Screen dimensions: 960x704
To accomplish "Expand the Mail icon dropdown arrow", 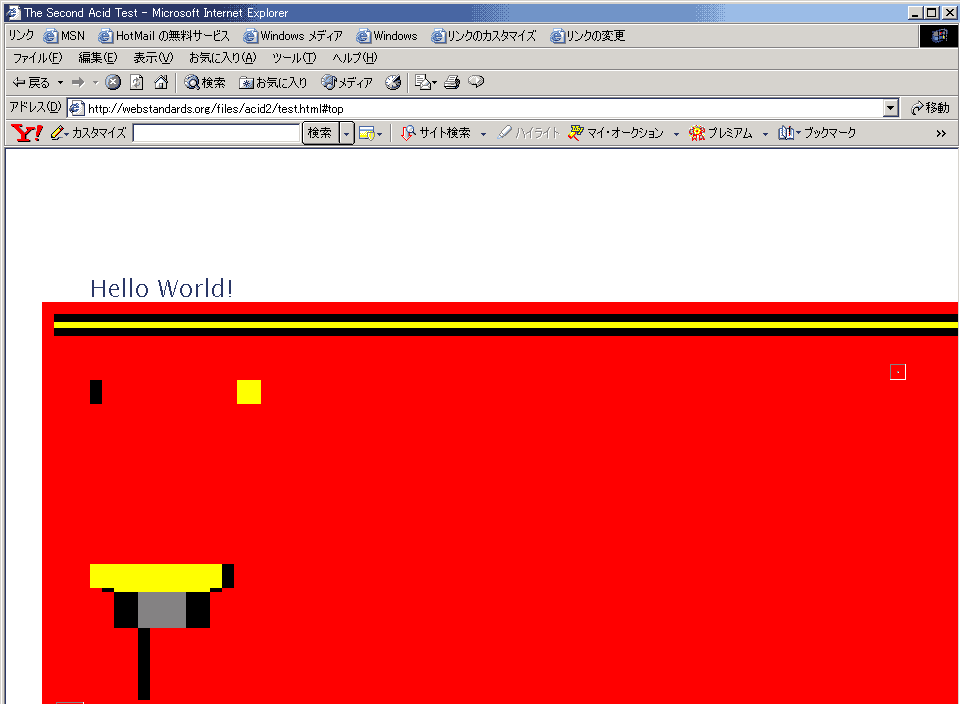I will (435, 82).
